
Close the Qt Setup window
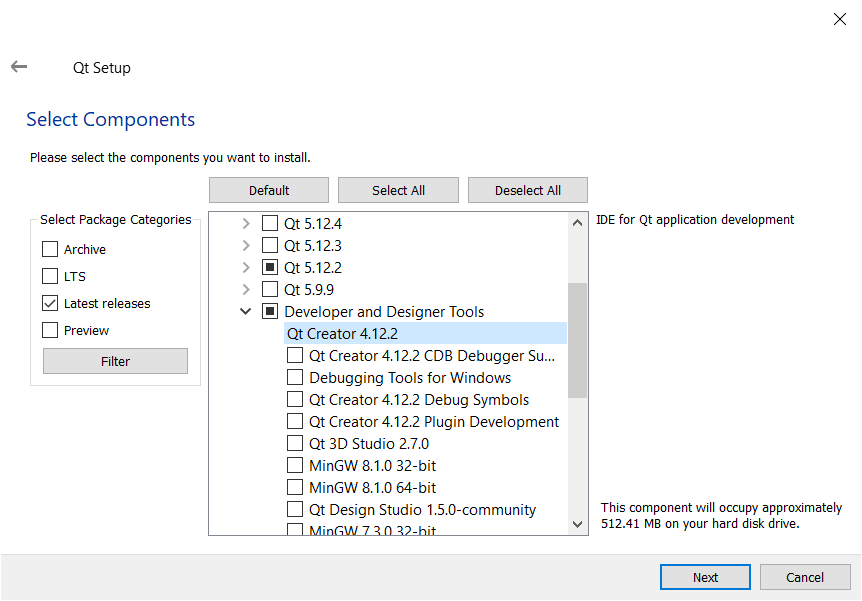[839, 19]
